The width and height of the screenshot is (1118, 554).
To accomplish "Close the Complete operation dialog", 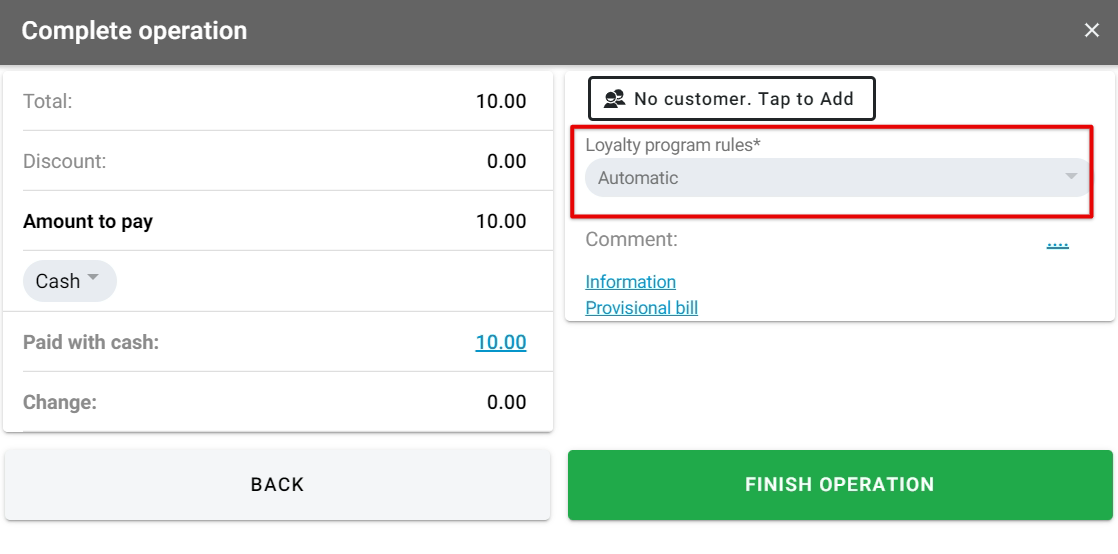I will click(x=1091, y=30).
